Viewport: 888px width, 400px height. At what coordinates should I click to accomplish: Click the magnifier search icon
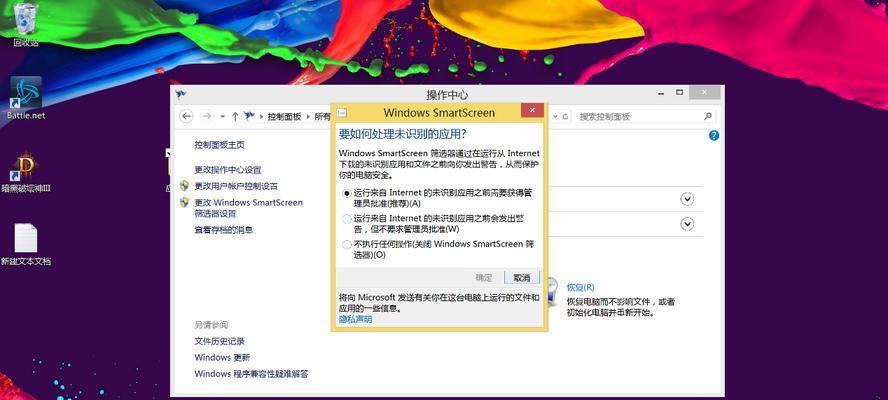coord(708,116)
